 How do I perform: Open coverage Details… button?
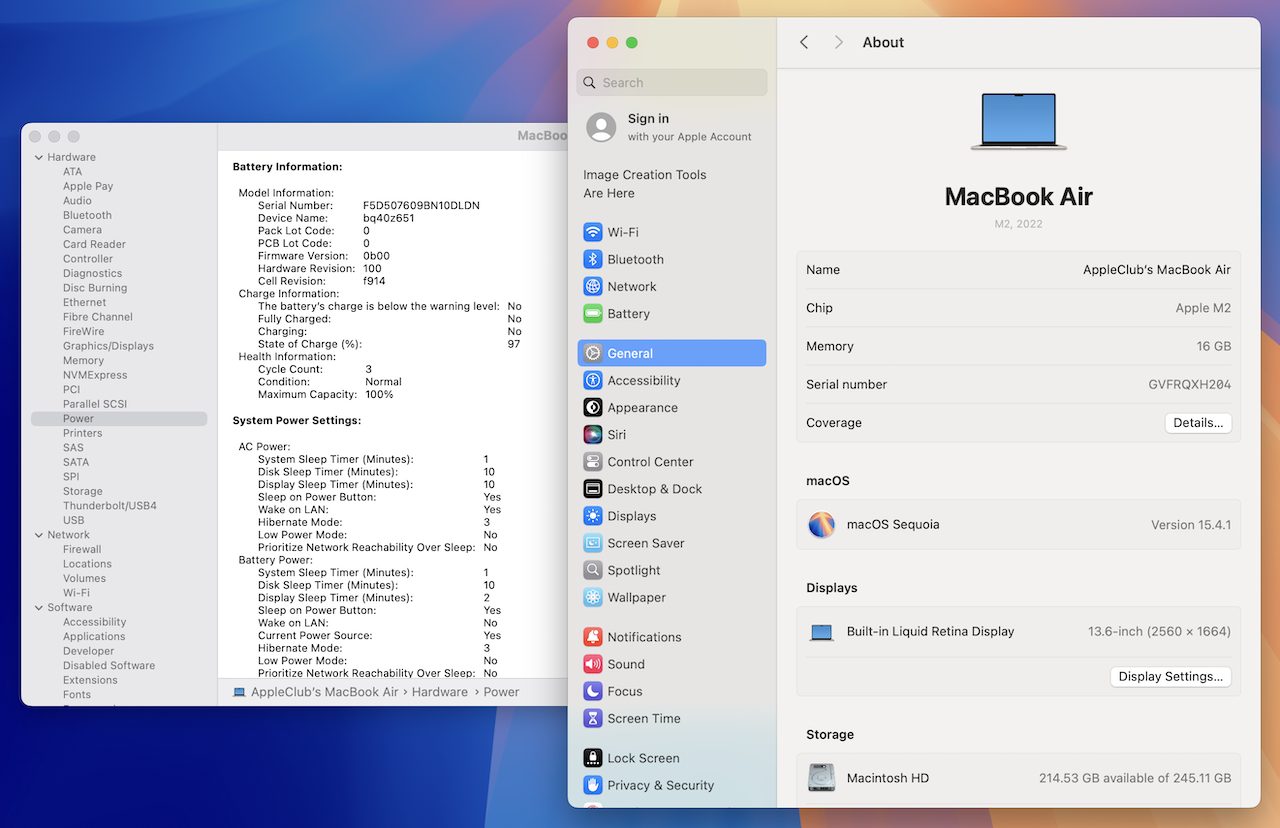pos(1198,423)
